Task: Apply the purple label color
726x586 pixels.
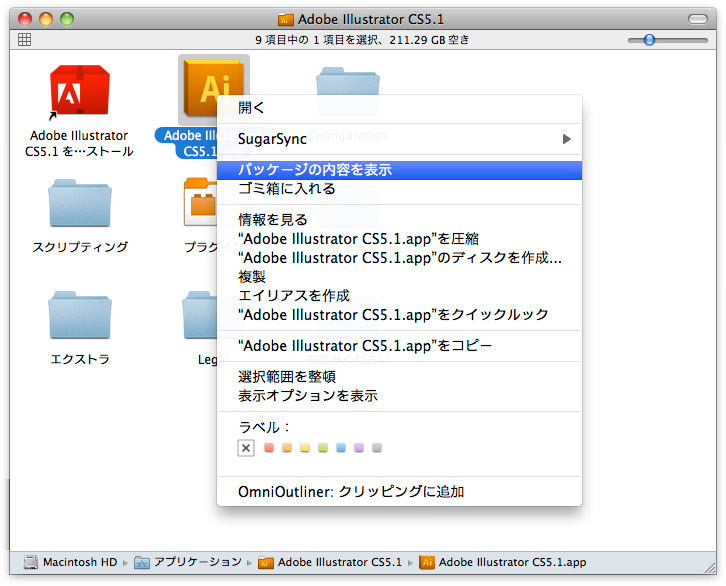Action: 359,448
